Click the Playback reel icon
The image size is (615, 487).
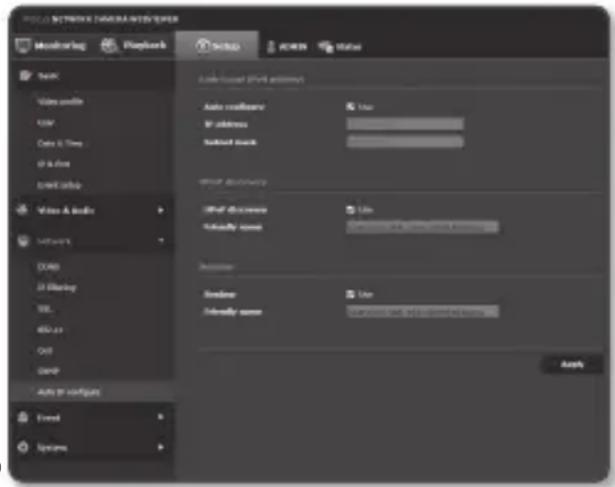pos(109,45)
